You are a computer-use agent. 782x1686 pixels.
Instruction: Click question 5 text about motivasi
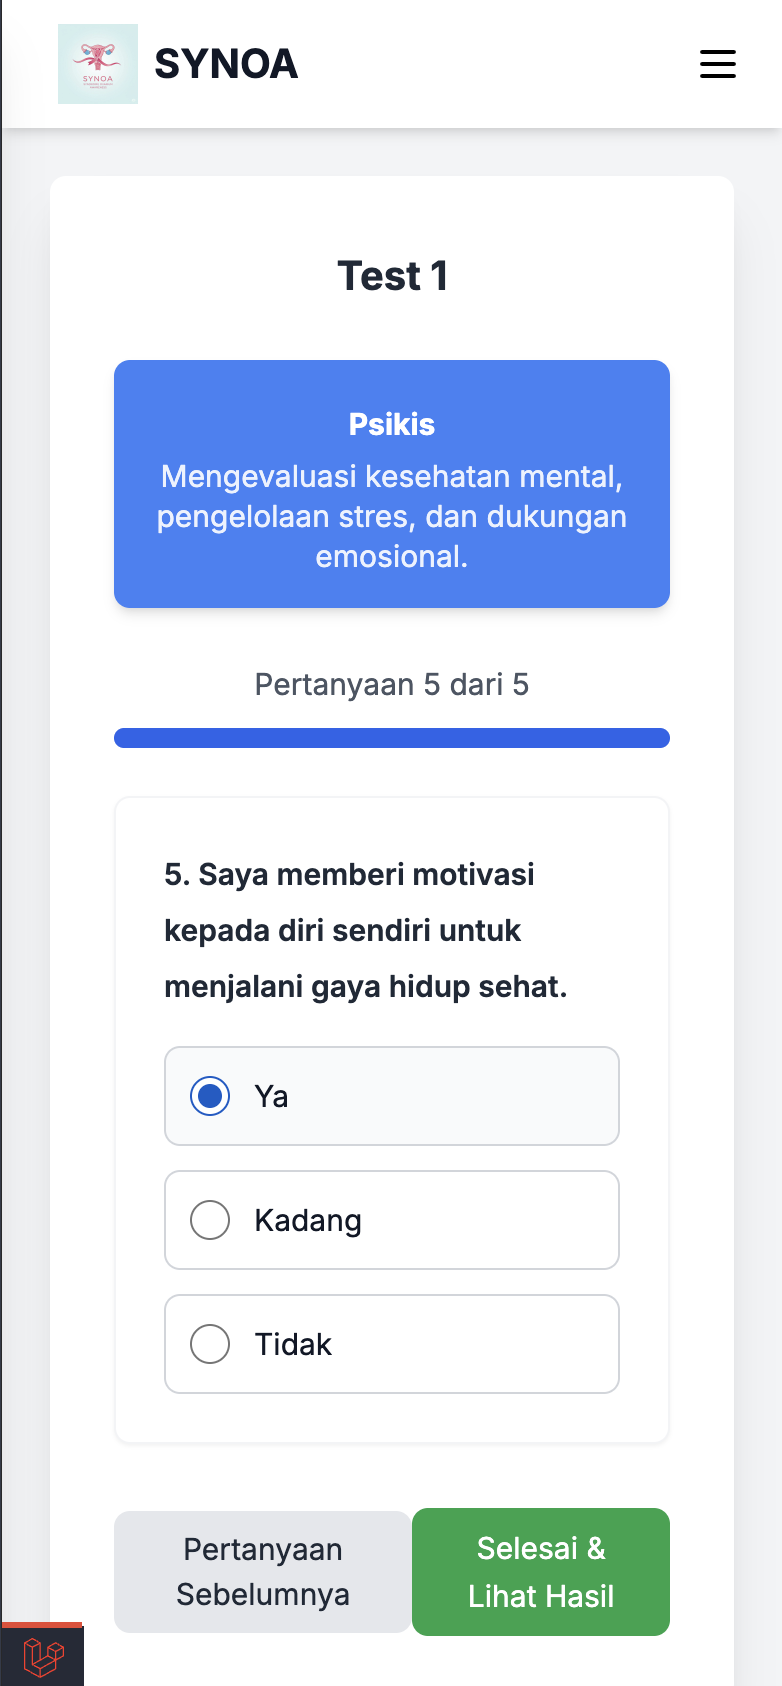tap(365, 930)
